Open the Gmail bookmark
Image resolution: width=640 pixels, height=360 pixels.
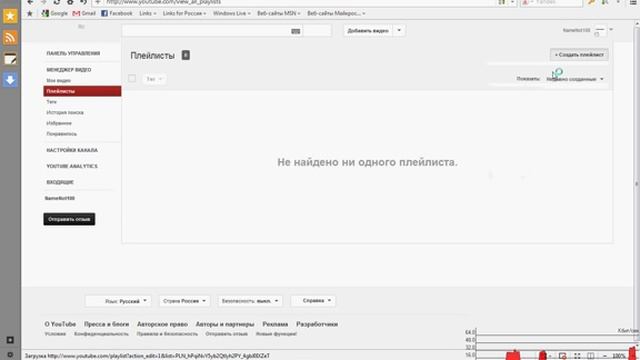coord(84,13)
